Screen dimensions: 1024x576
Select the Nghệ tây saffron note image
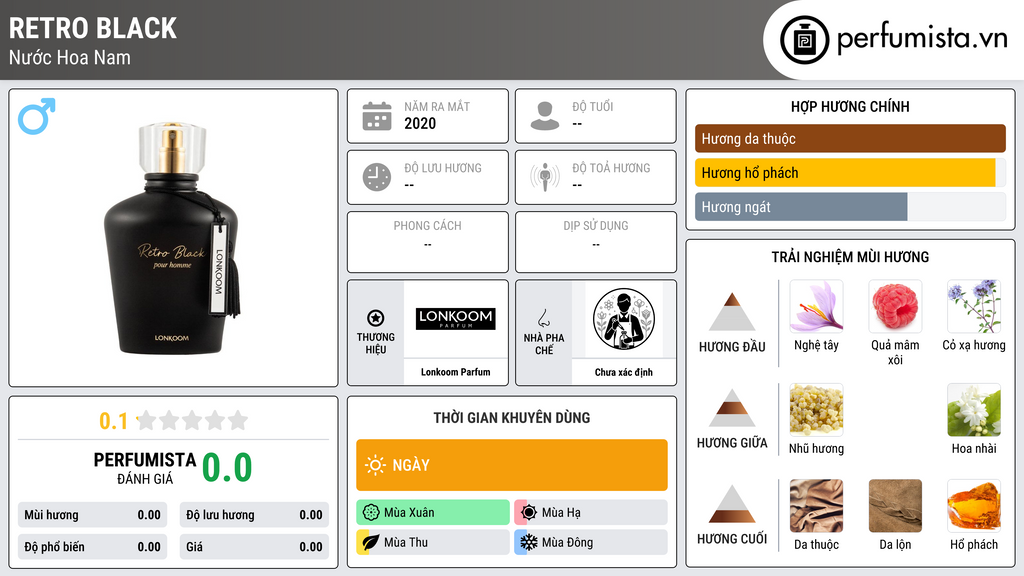[x=816, y=306]
